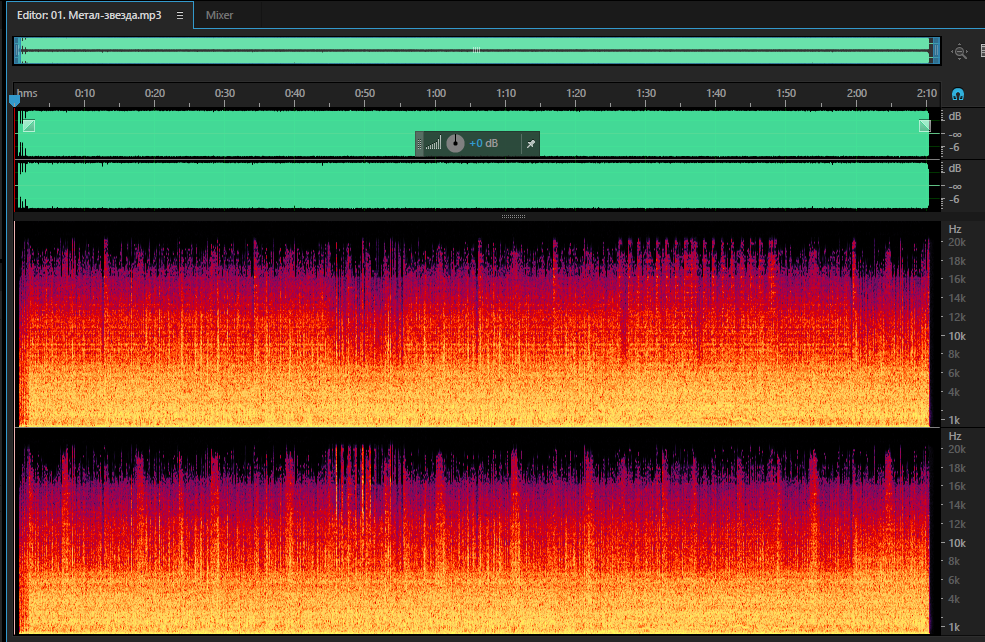Image resolution: width=985 pixels, height=642 pixels.
Task: Click 1k on upper spectrogram frequency scale
Action: (955, 420)
